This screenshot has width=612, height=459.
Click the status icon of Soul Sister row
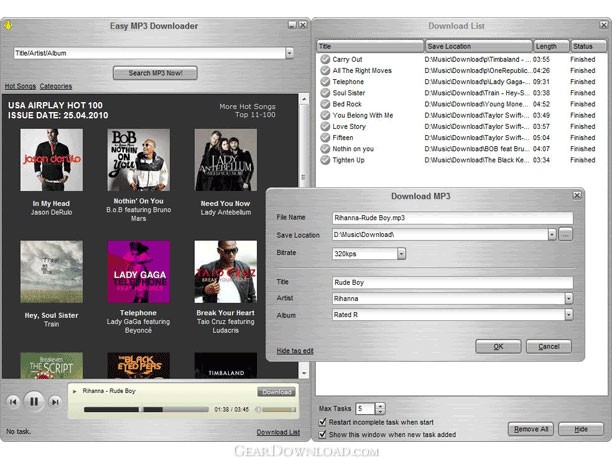pos(325,93)
